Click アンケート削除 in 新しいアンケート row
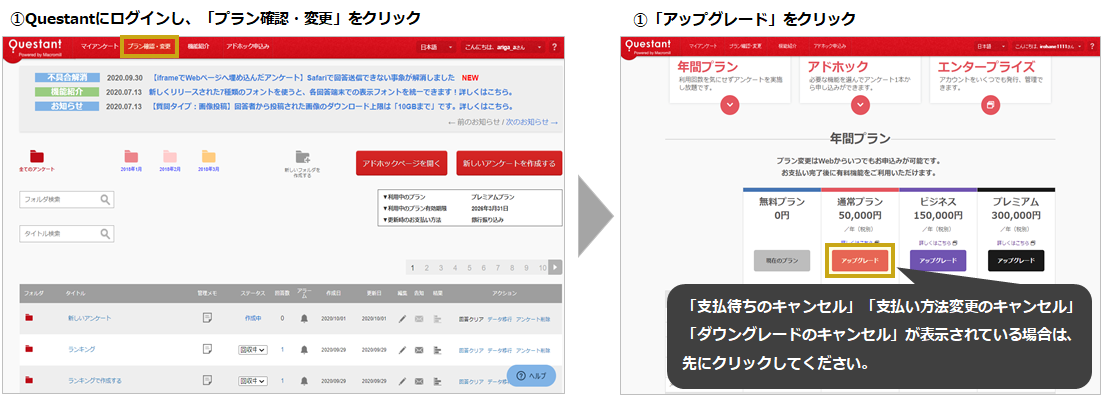 [533, 319]
